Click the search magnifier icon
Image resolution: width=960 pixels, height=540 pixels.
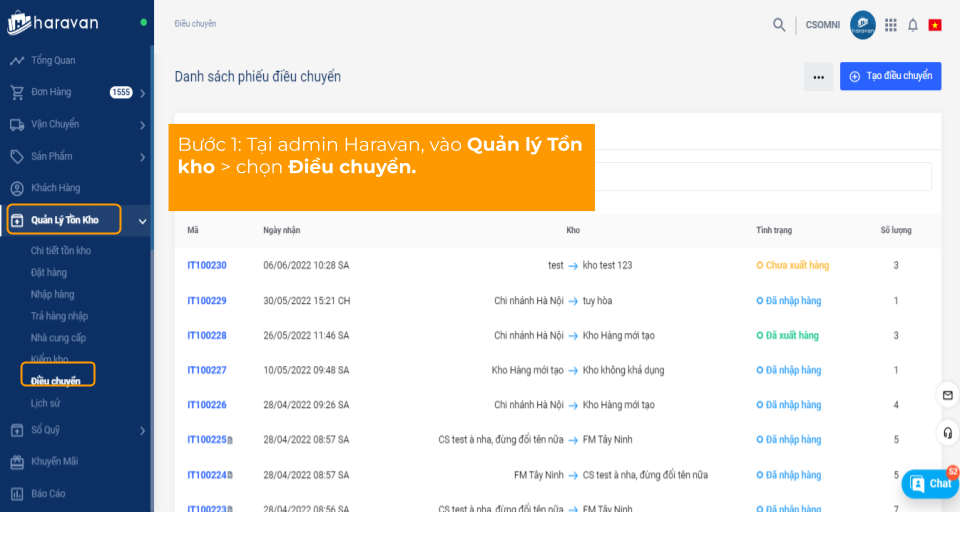coord(779,25)
